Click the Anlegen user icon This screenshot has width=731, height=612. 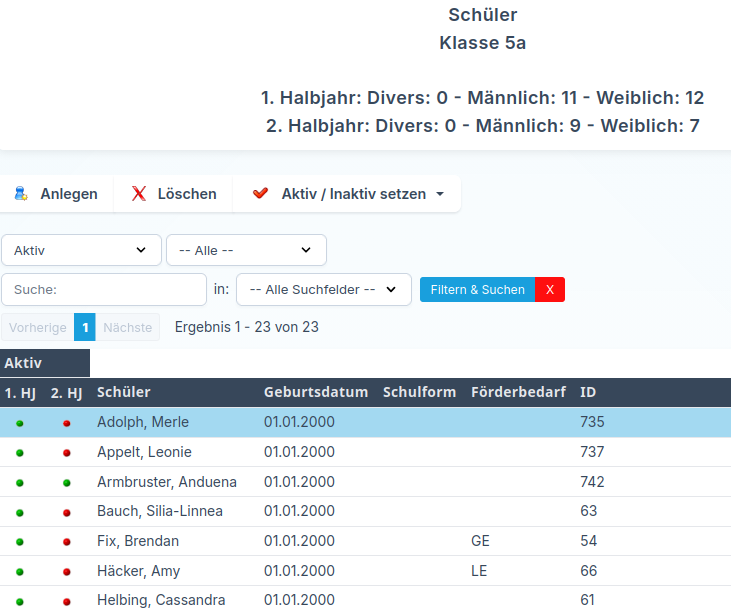click(x=21, y=194)
